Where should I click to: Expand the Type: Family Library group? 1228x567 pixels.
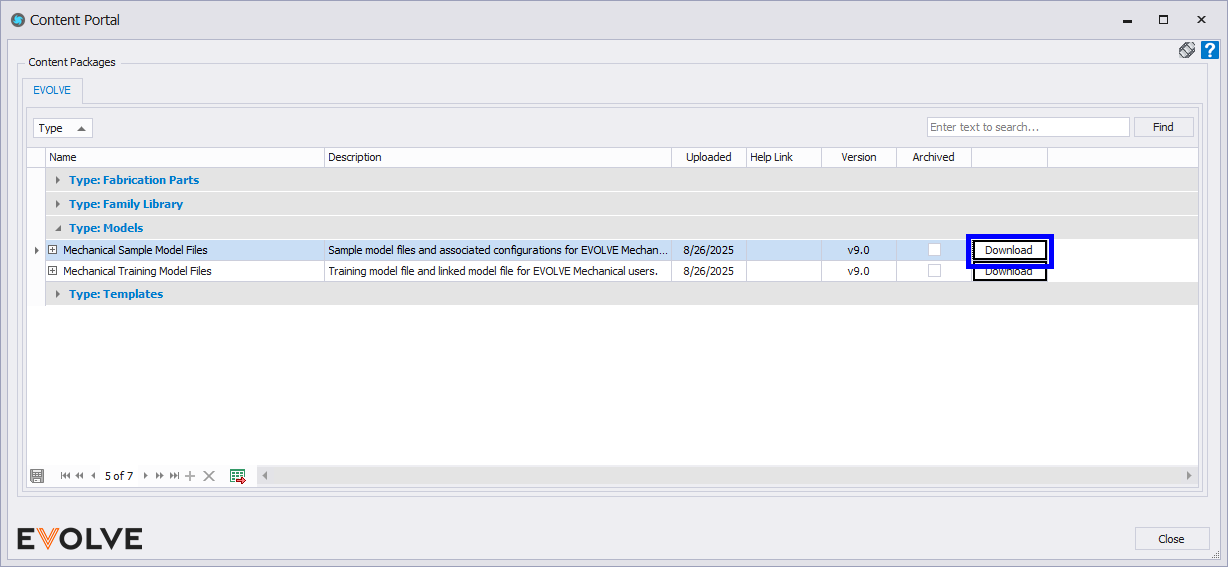pyautogui.click(x=59, y=204)
